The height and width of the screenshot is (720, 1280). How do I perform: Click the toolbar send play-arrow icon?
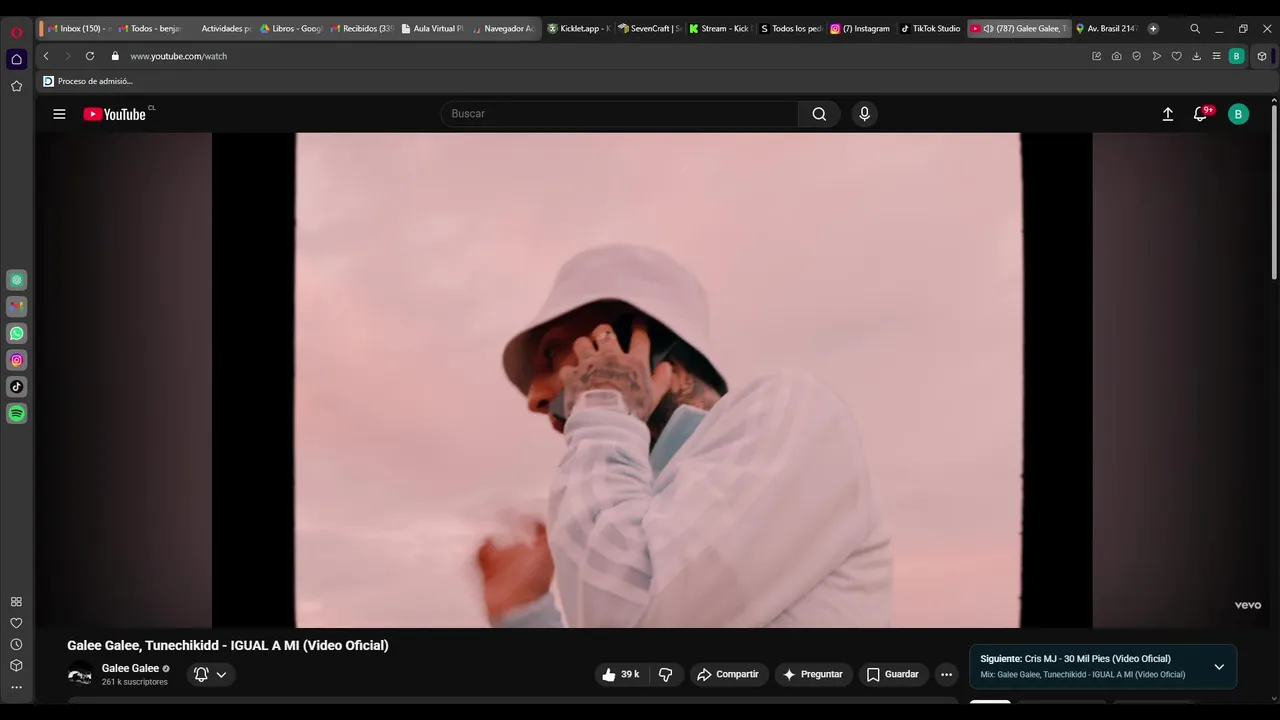coord(1156,56)
